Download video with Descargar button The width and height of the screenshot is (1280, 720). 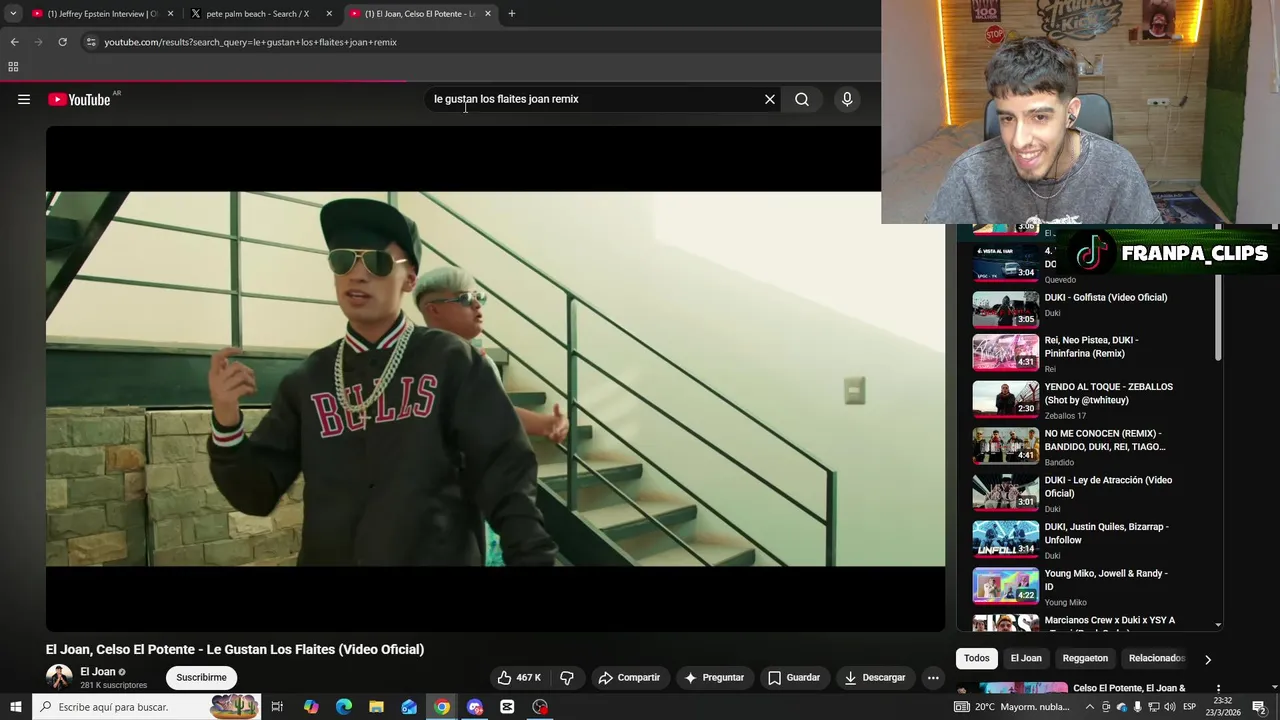[874, 677]
